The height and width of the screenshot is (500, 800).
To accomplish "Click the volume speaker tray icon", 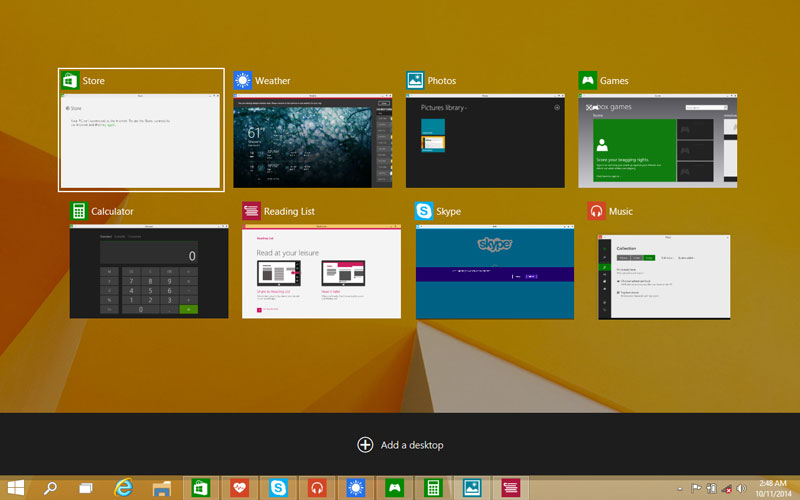I will click(741, 488).
